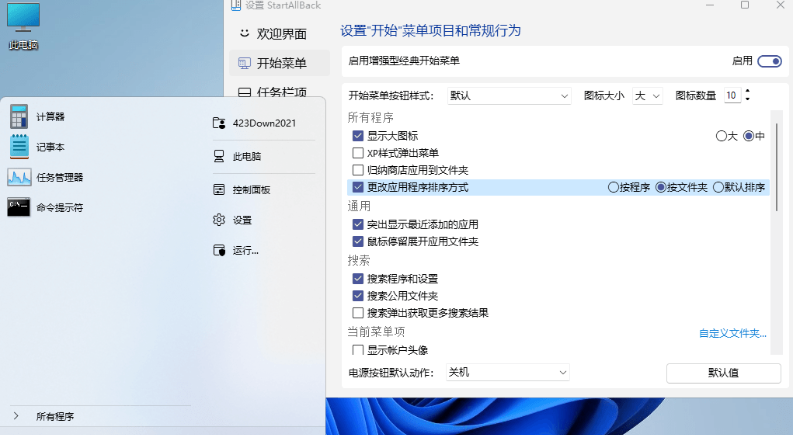Click 423Down2021 user name entry
The image size is (793, 435).
click(x=264, y=123)
